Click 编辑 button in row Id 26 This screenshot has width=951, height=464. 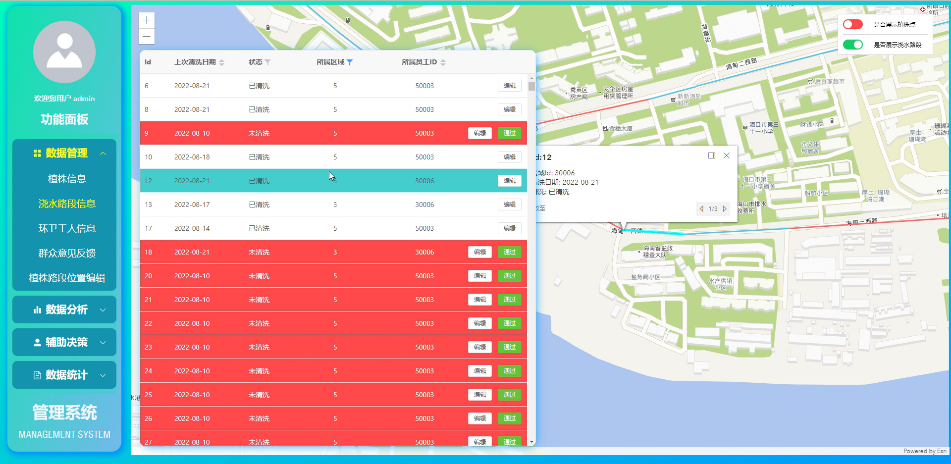[x=480, y=419]
